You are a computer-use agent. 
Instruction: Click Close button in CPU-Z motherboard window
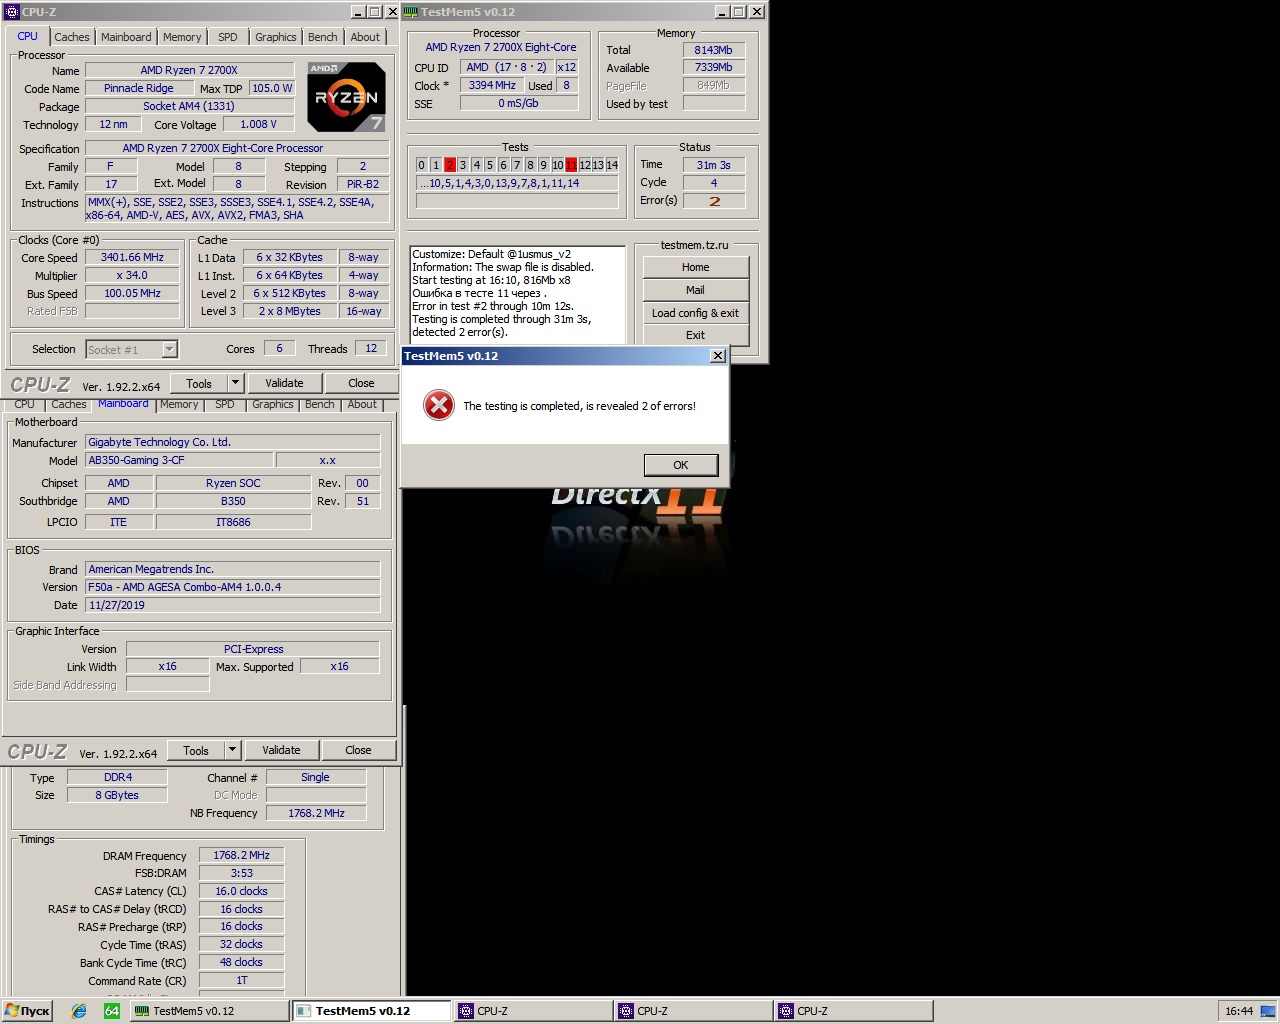click(x=358, y=750)
